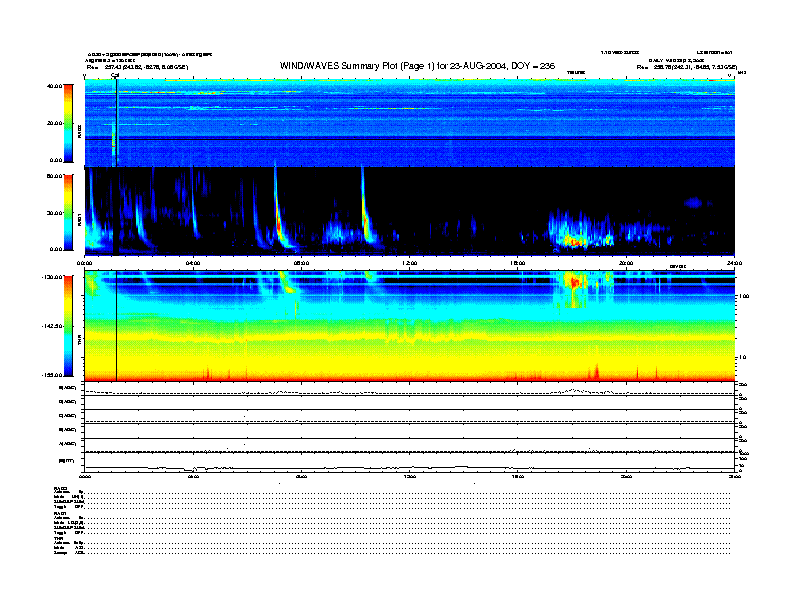Click the -130.00 label on TNR scale
This screenshot has height=612, width=792.
coord(52,279)
